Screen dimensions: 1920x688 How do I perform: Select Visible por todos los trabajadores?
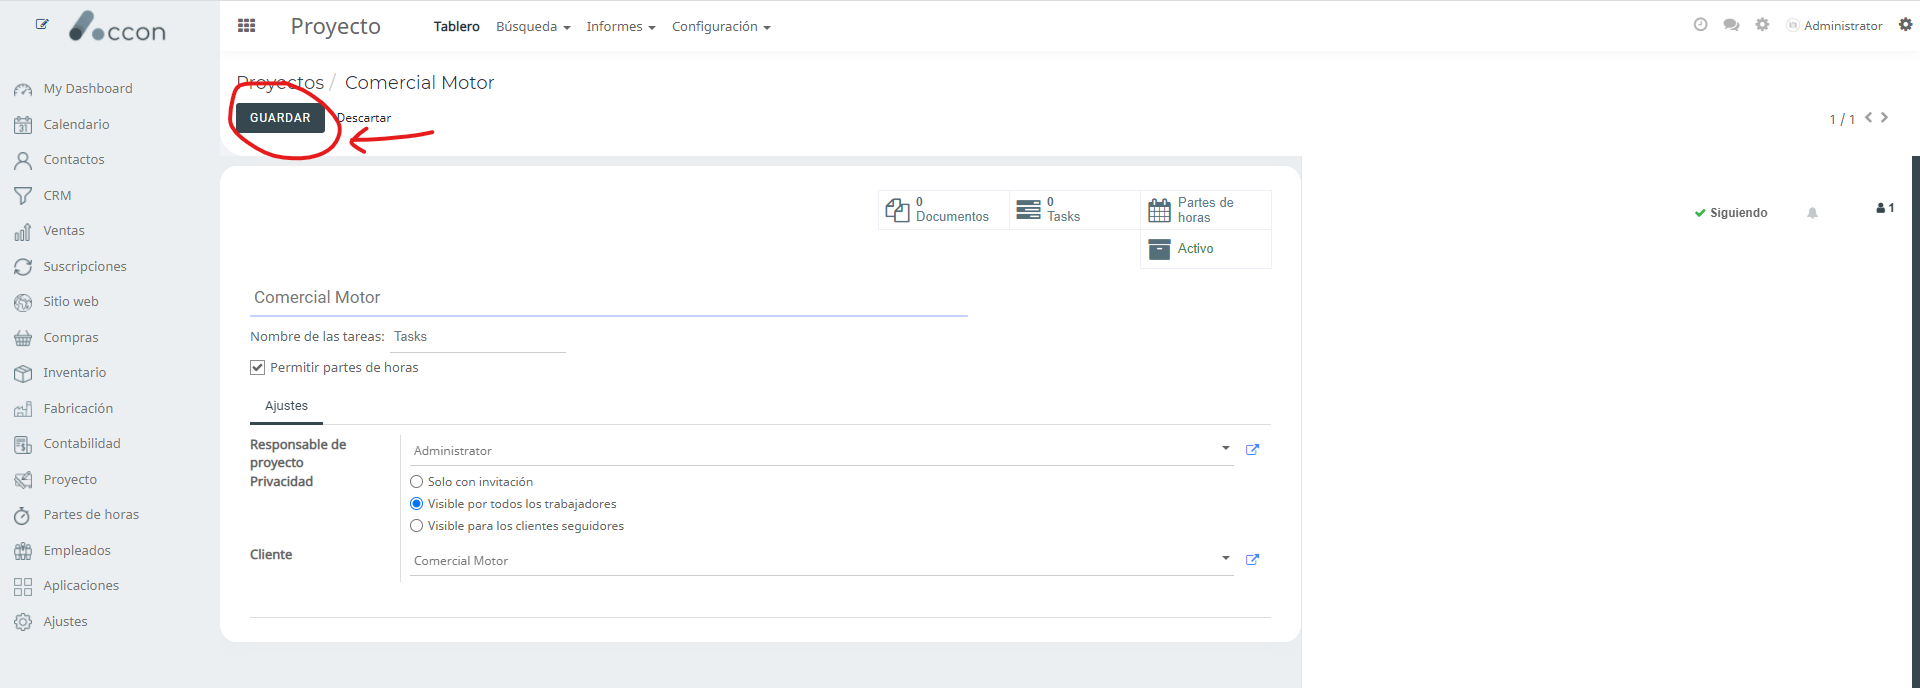(x=416, y=504)
